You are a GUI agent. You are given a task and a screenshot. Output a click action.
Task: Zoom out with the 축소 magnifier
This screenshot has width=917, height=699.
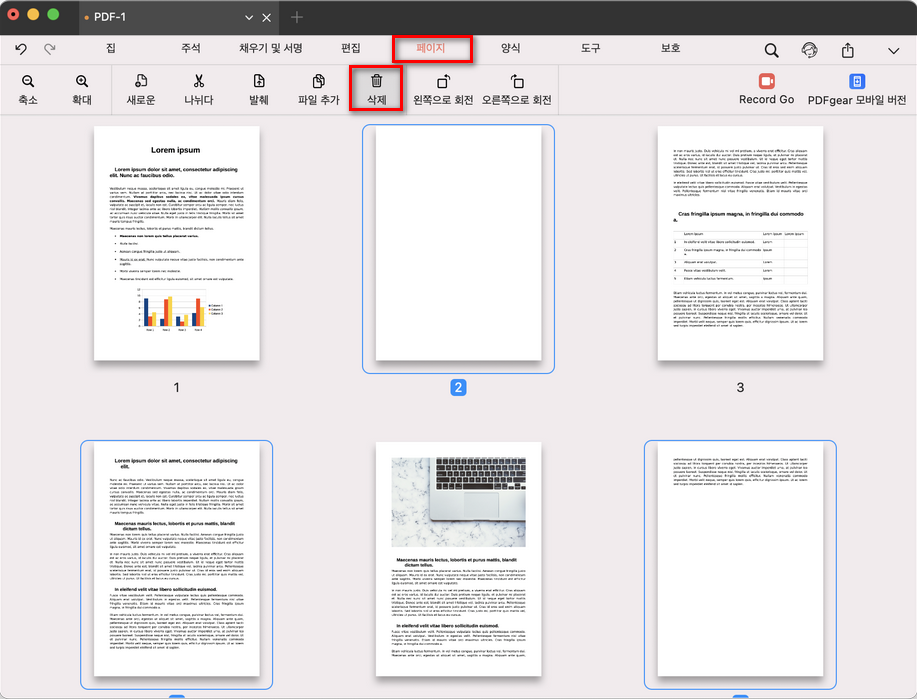28,82
